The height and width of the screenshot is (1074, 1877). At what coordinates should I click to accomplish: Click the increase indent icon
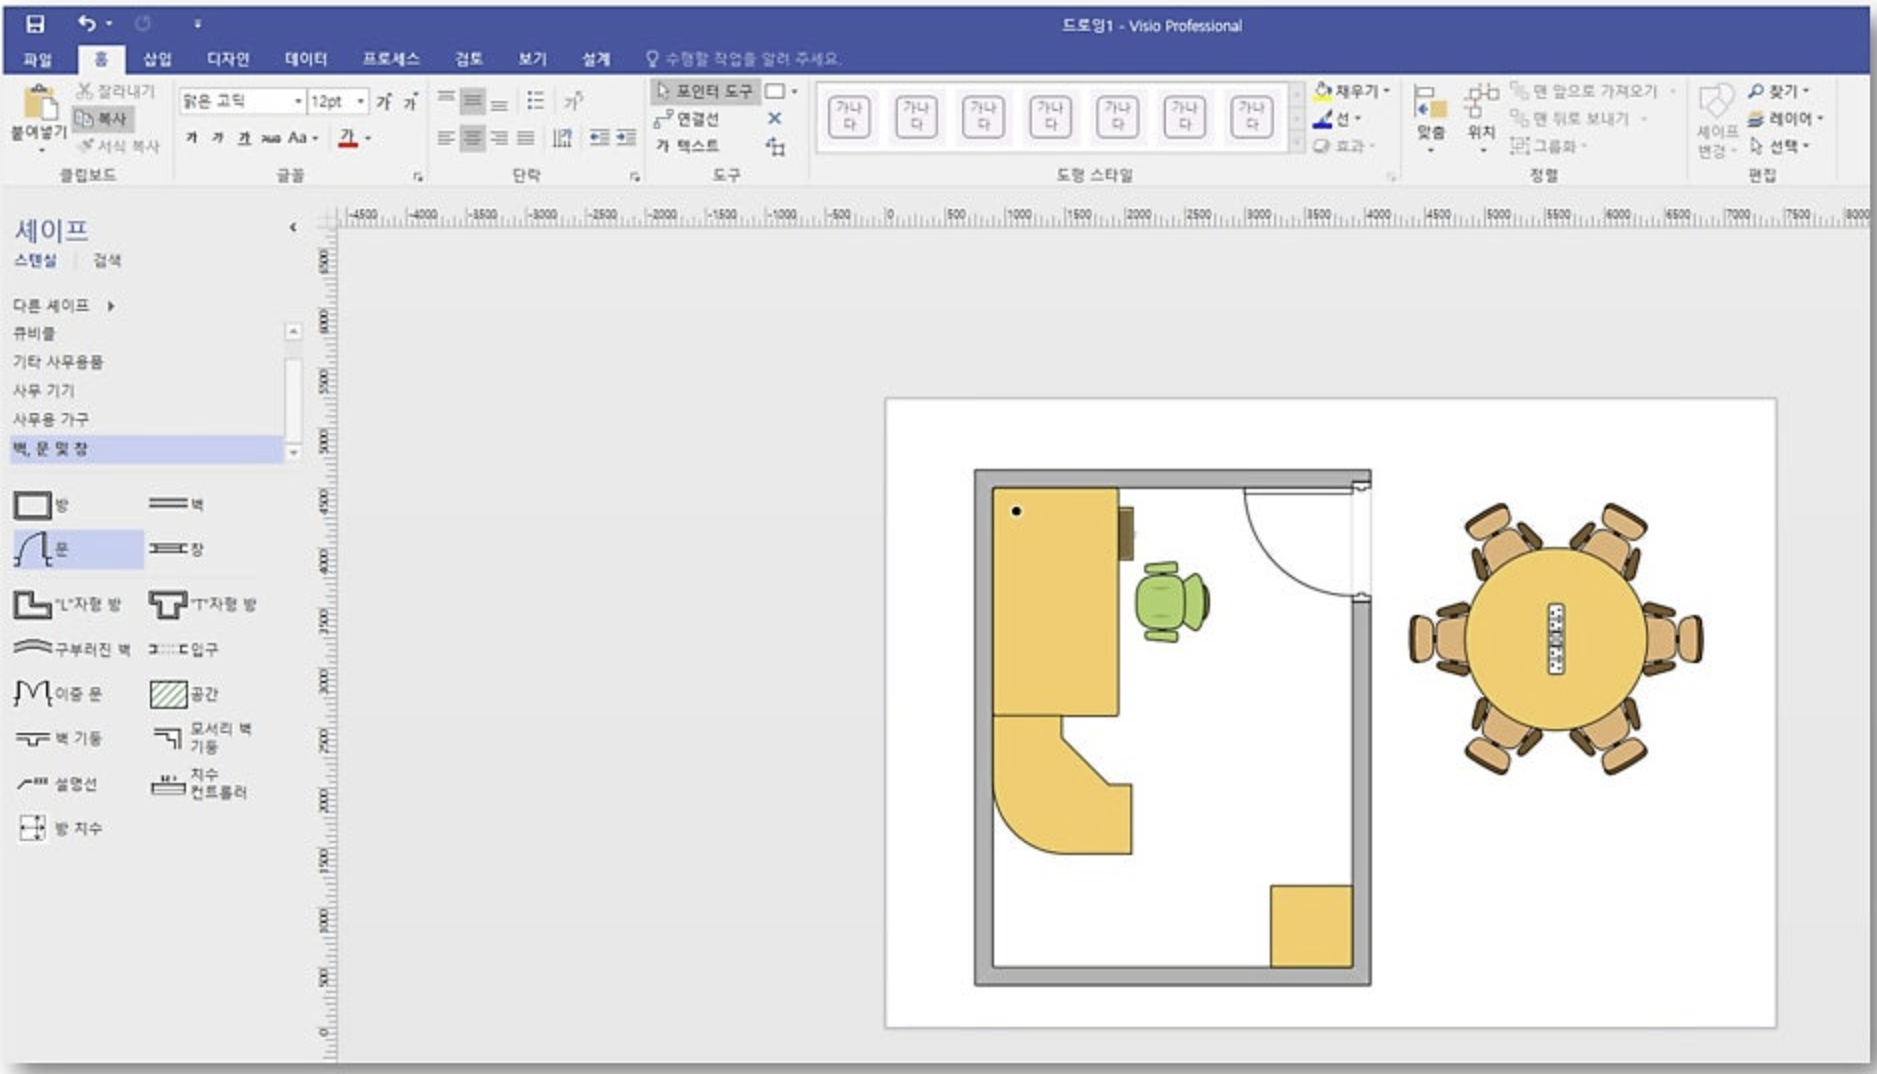(x=626, y=138)
